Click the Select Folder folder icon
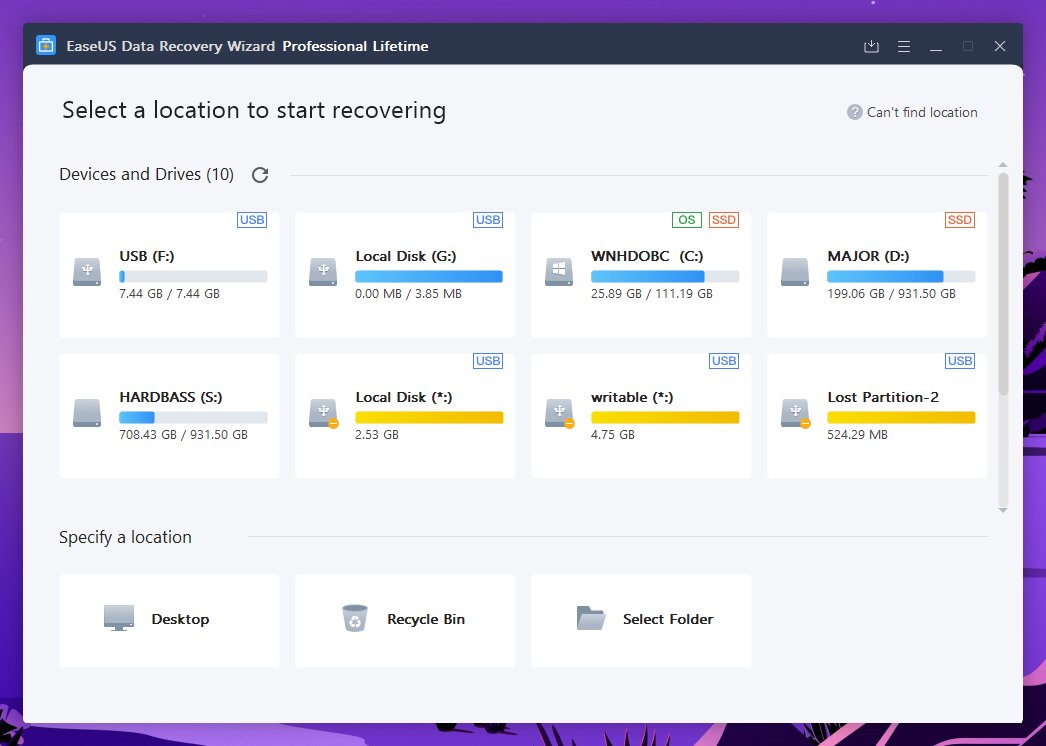1046x746 pixels. (591, 619)
